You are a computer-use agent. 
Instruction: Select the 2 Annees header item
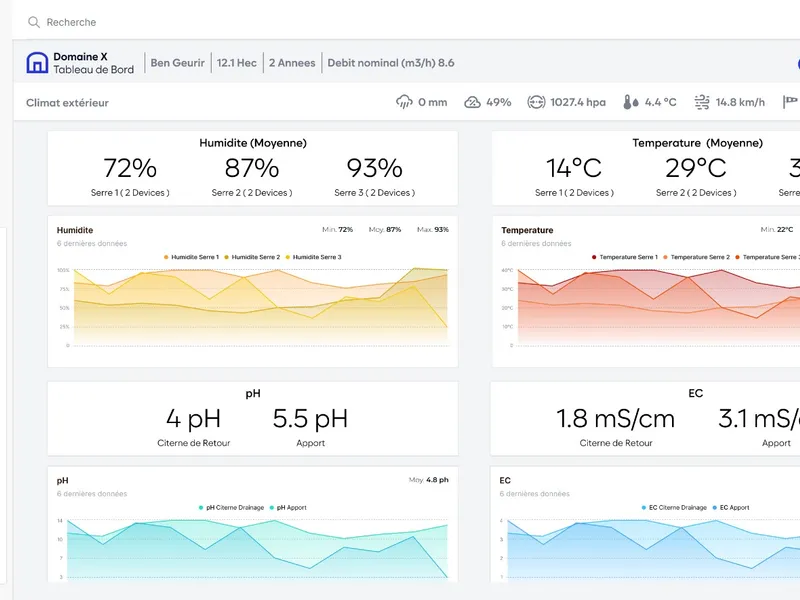(x=292, y=63)
